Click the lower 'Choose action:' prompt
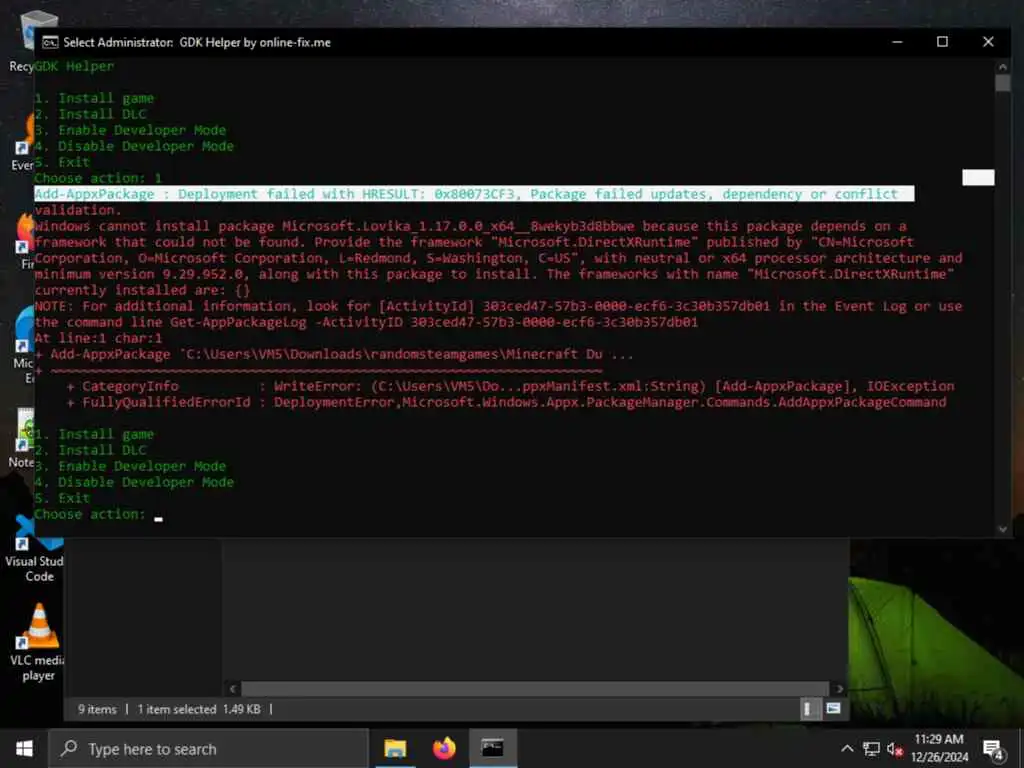1024x768 pixels. [x=89, y=515]
